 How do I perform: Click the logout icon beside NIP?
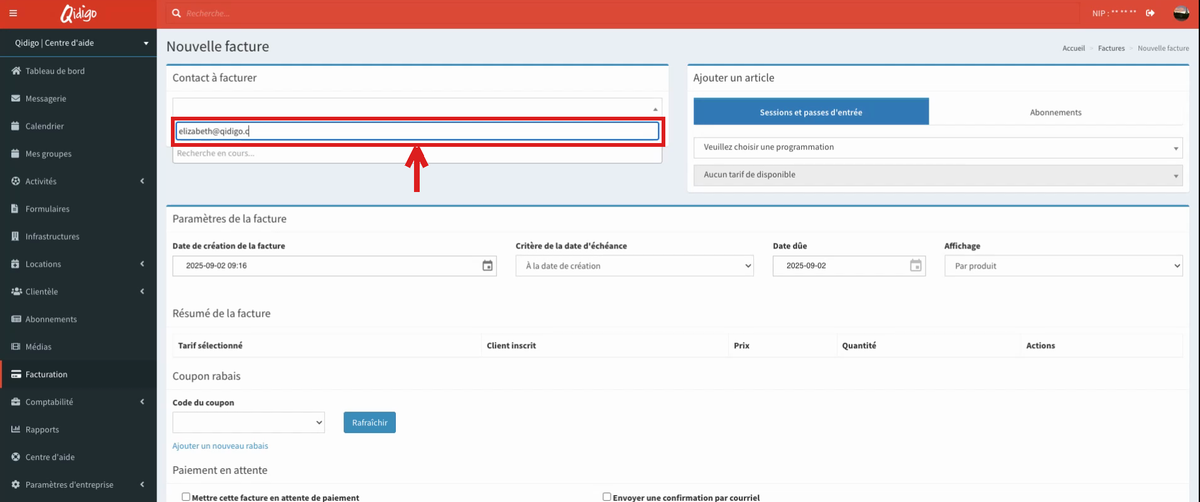[1150, 13]
